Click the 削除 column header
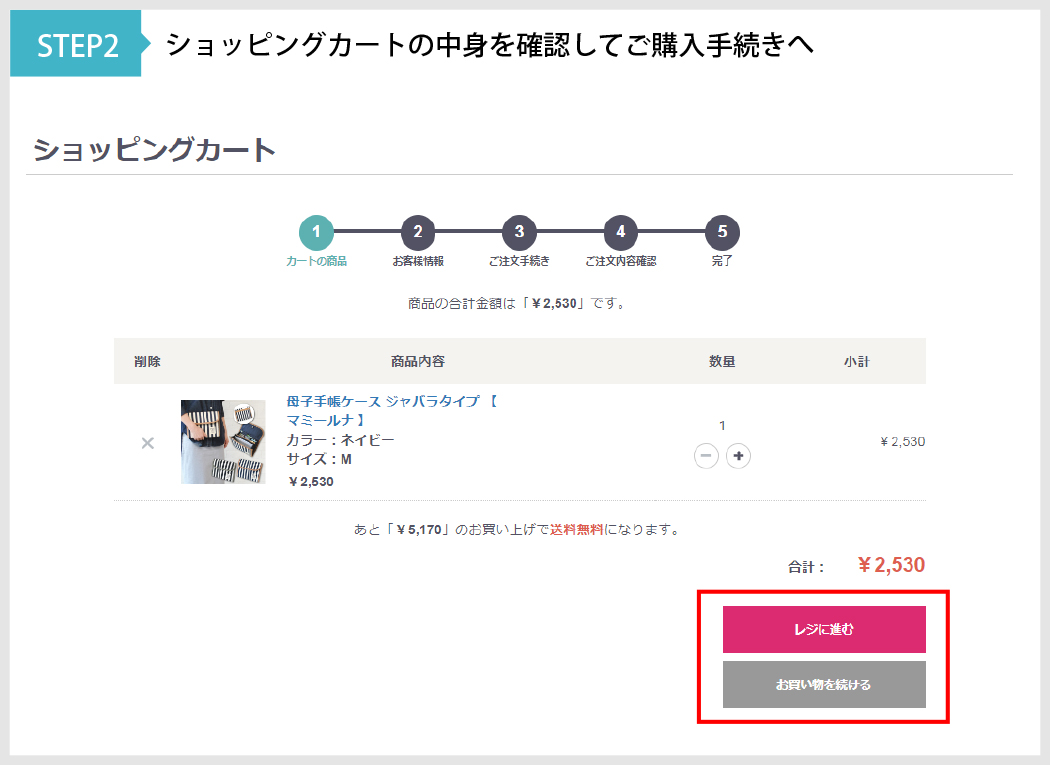The width and height of the screenshot is (1050, 765). 147,361
